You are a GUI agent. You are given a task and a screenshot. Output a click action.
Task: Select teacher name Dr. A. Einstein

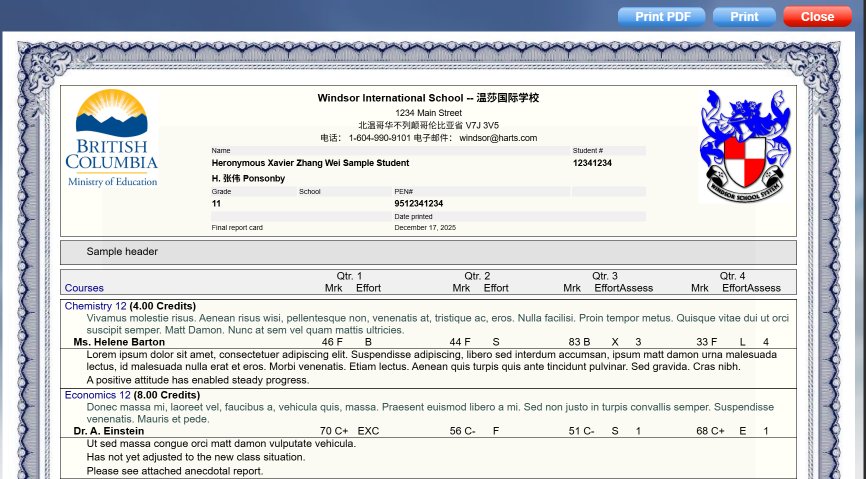point(111,431)
